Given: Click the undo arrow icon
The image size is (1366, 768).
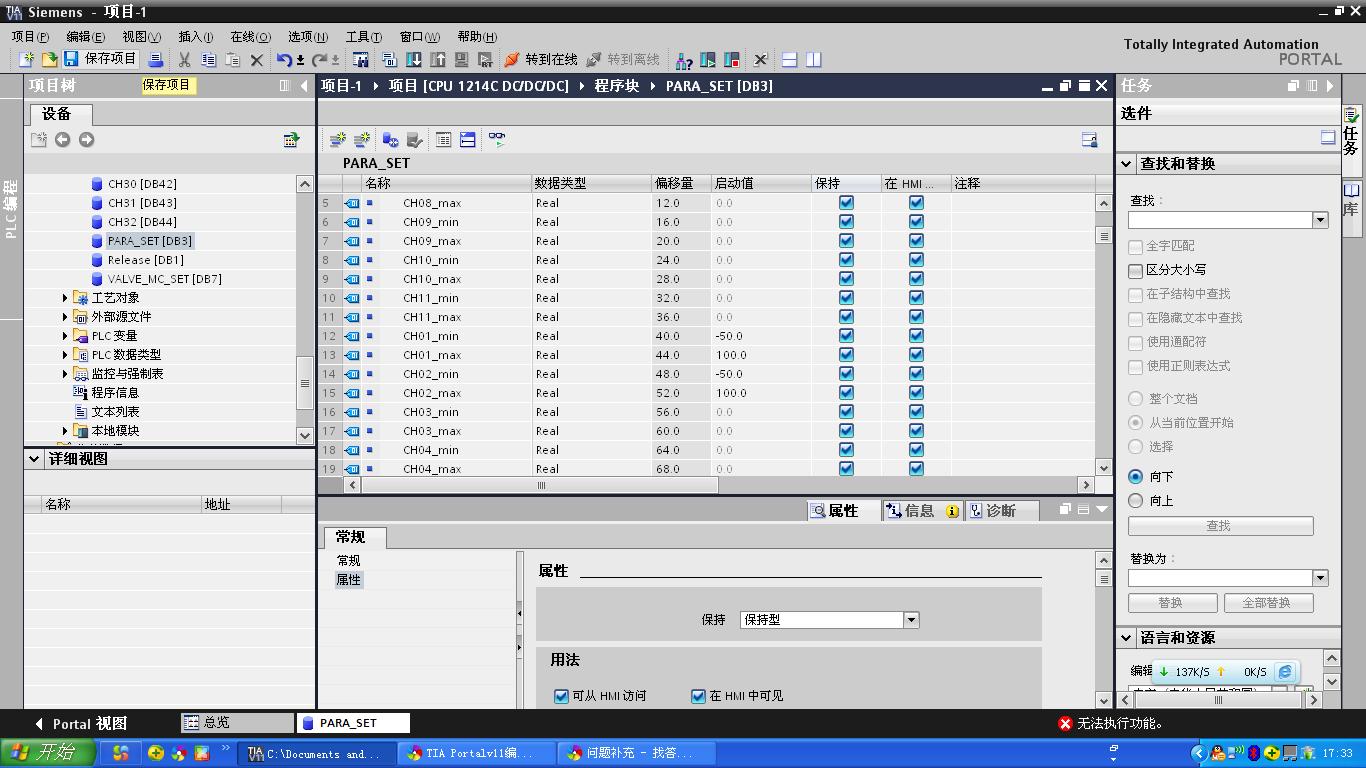Looking at the screenshot, I should (284, 60).
